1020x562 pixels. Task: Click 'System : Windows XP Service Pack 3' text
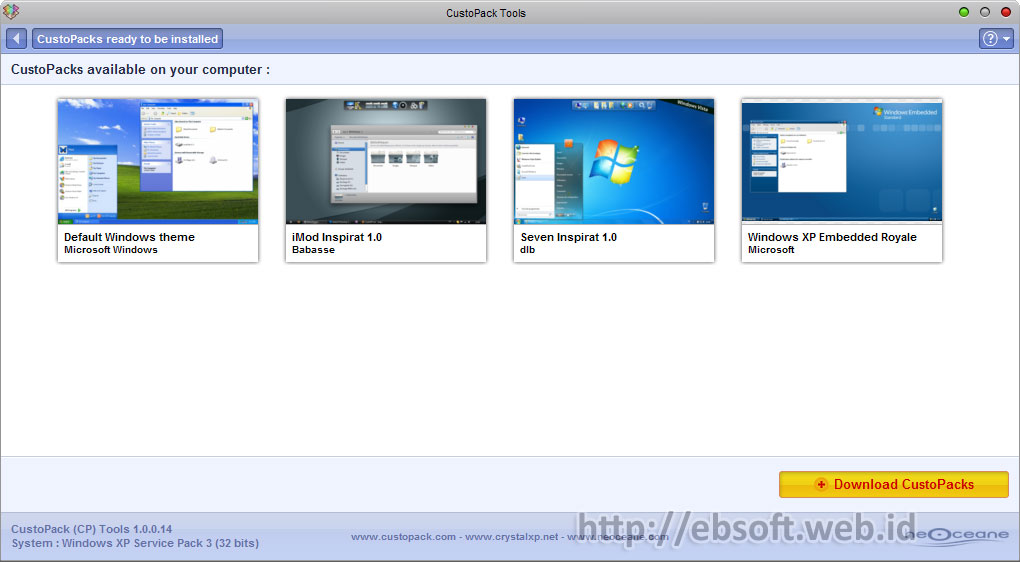[x=135, y=543]
